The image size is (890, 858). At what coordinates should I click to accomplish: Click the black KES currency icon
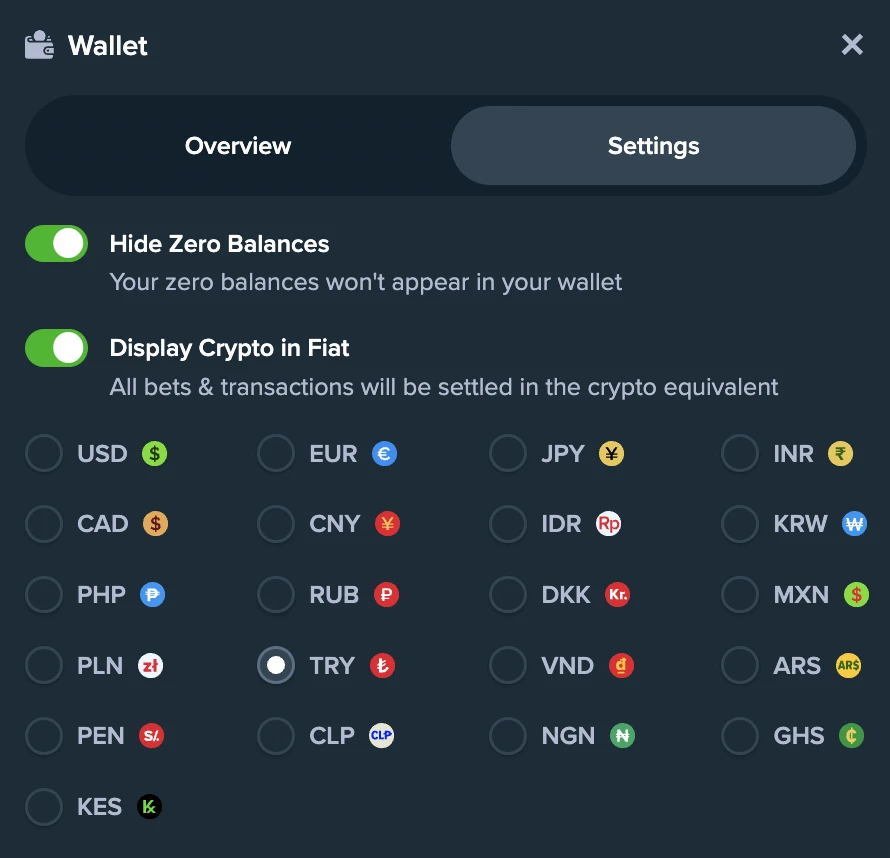click(x=149, y=807)
